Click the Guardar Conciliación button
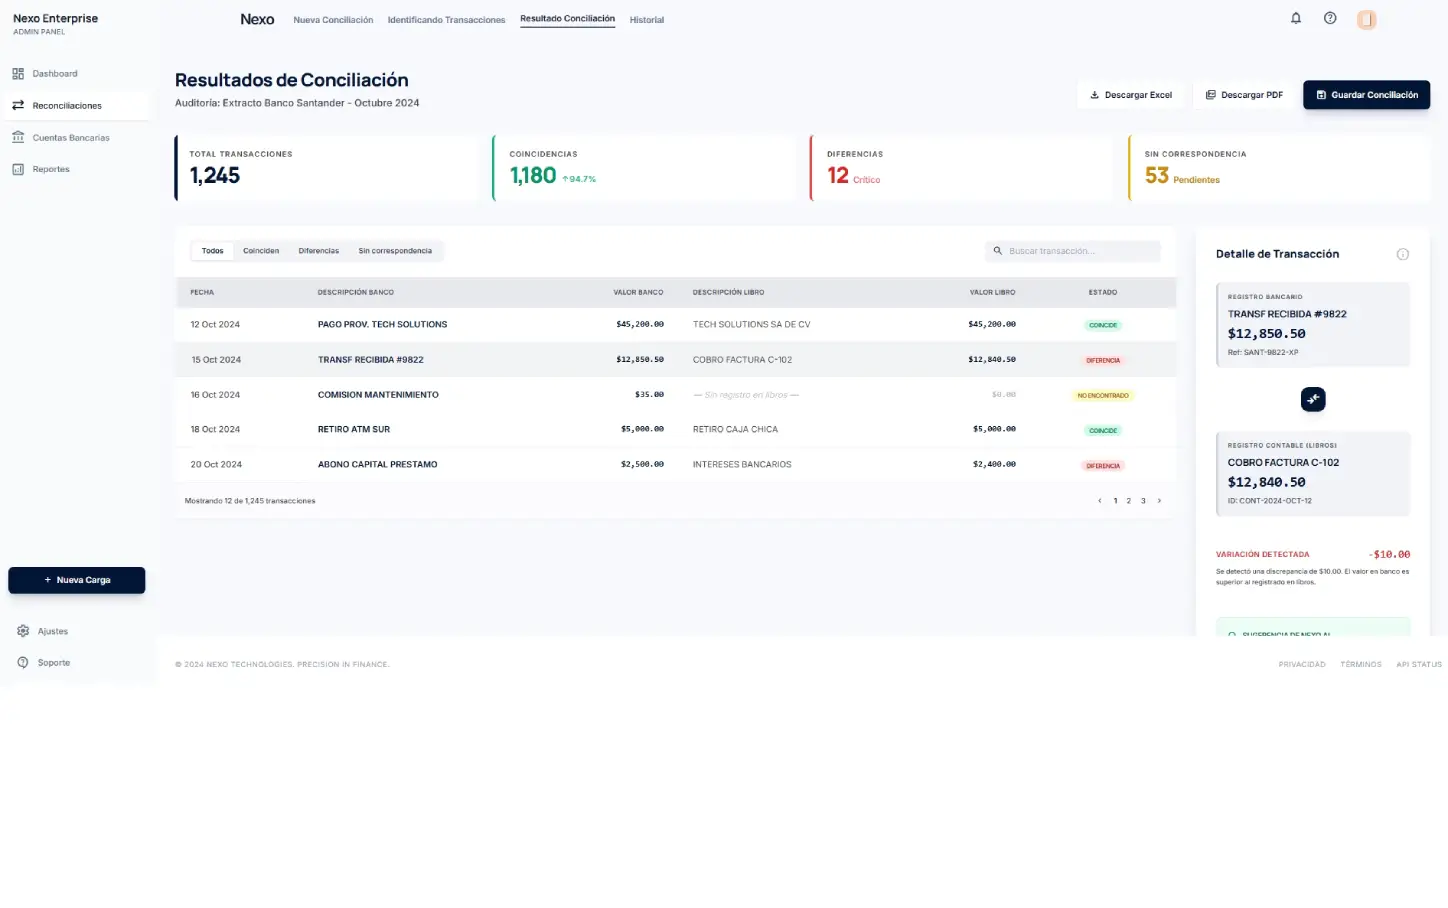This screenshot has height=908, width=1448. point(1366,95)
